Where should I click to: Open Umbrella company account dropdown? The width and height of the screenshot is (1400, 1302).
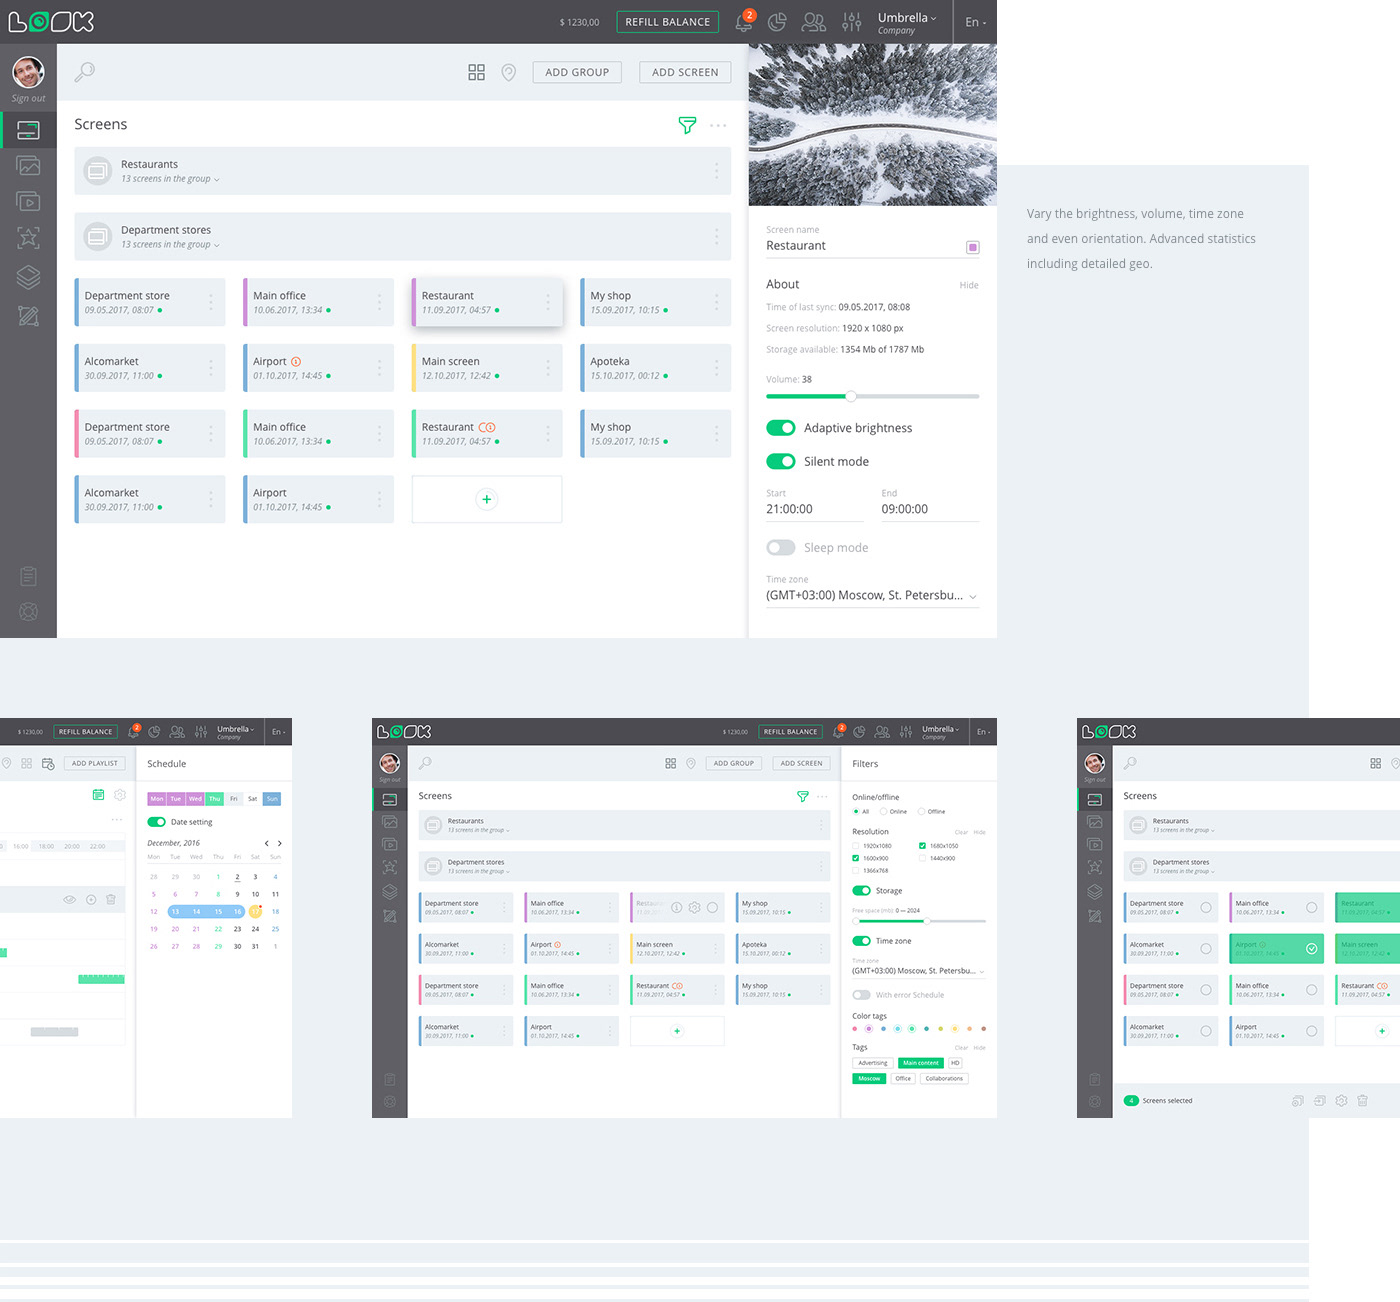[906, 22]
